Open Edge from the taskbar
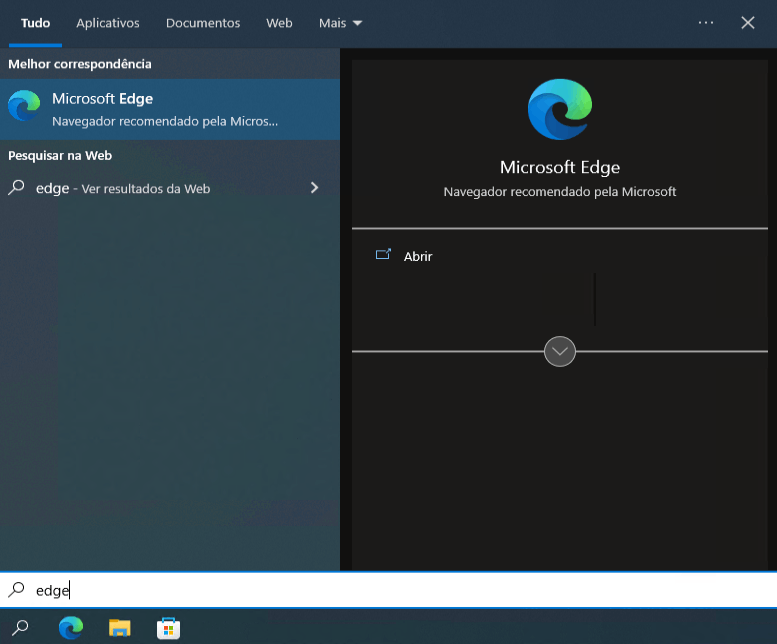Image resolution: width=777 pixels, height=644 pixels. 71,628
